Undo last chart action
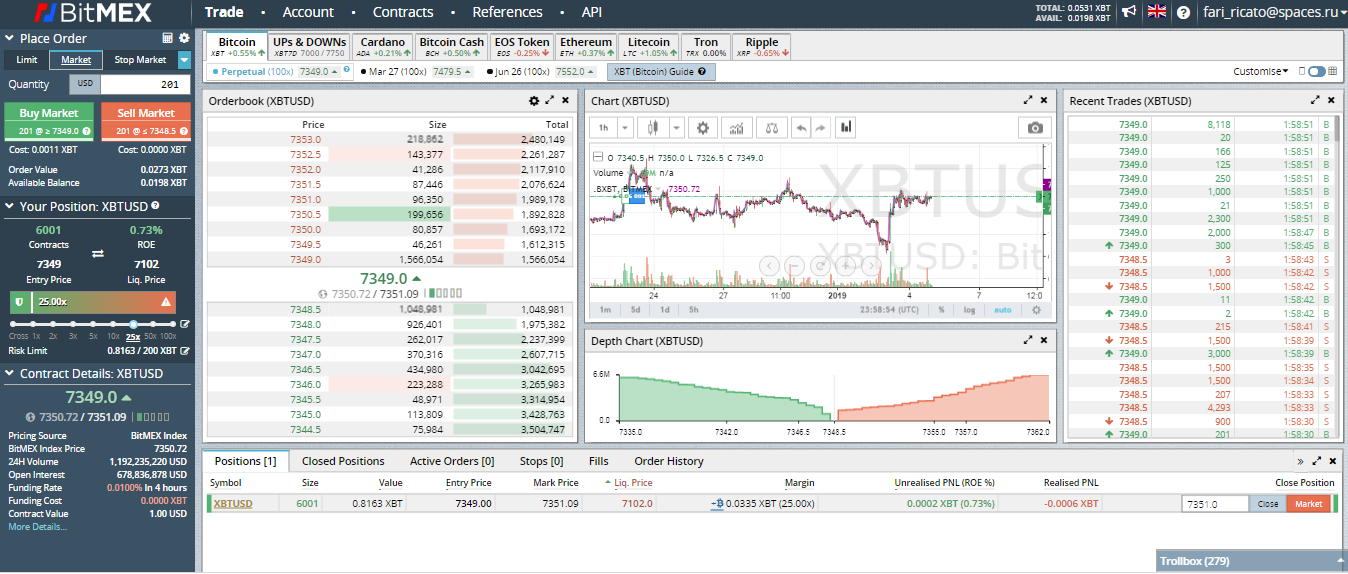This screenshot has height=574, width=1348. pyautogui.click(x=800, y=128)
